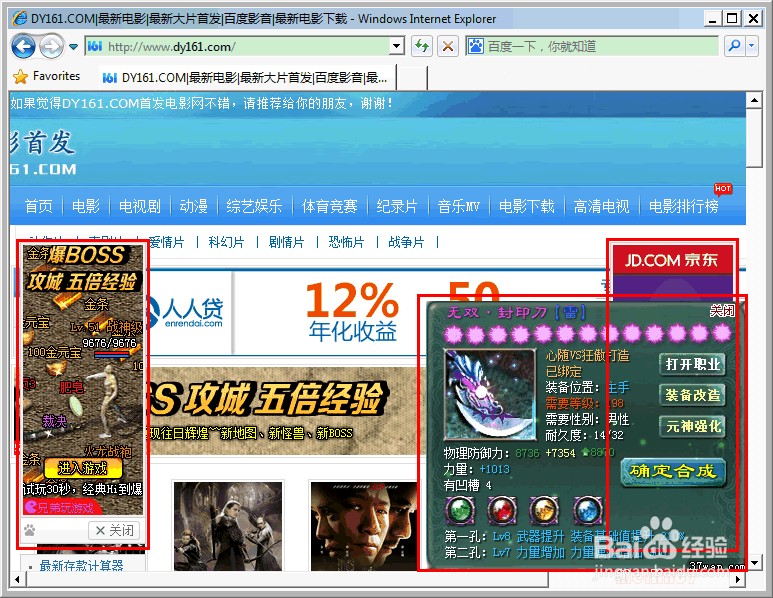Screen dimensions: 773x598
Task: Open 电影下载 in the site navigation
Action: click(x=527, y=206)
